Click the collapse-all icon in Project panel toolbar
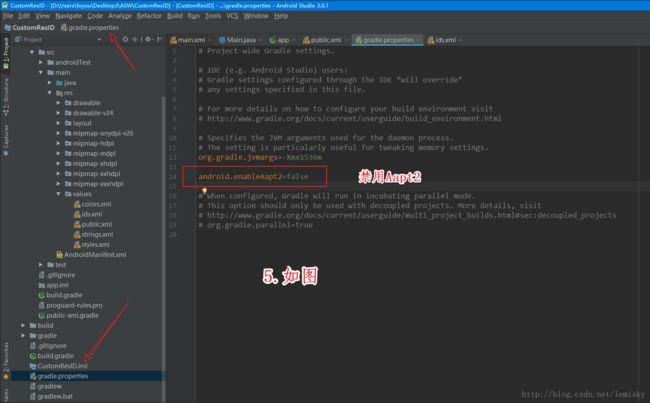This screenshot has height=403, width=650. coord(135,39)
